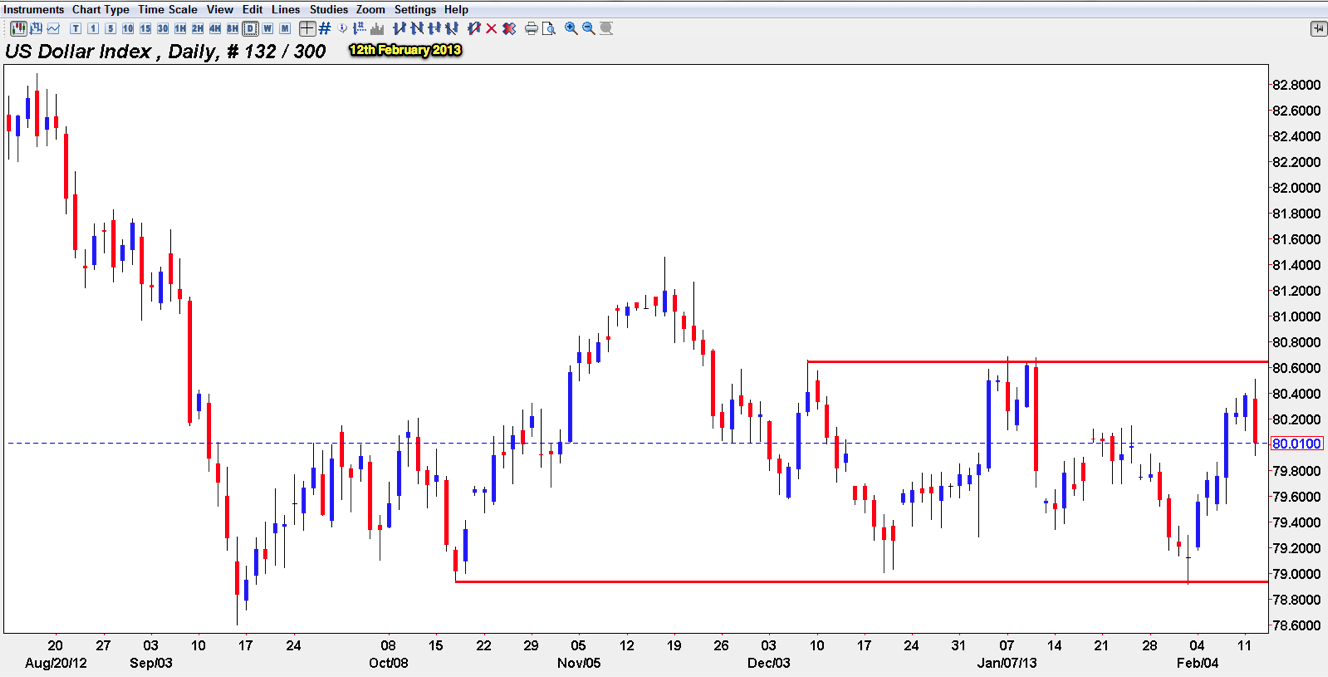Image resolution: width=1328 pixels, height=677 pixels.
Task: Click the lower red support line
Action: [861, 581]
